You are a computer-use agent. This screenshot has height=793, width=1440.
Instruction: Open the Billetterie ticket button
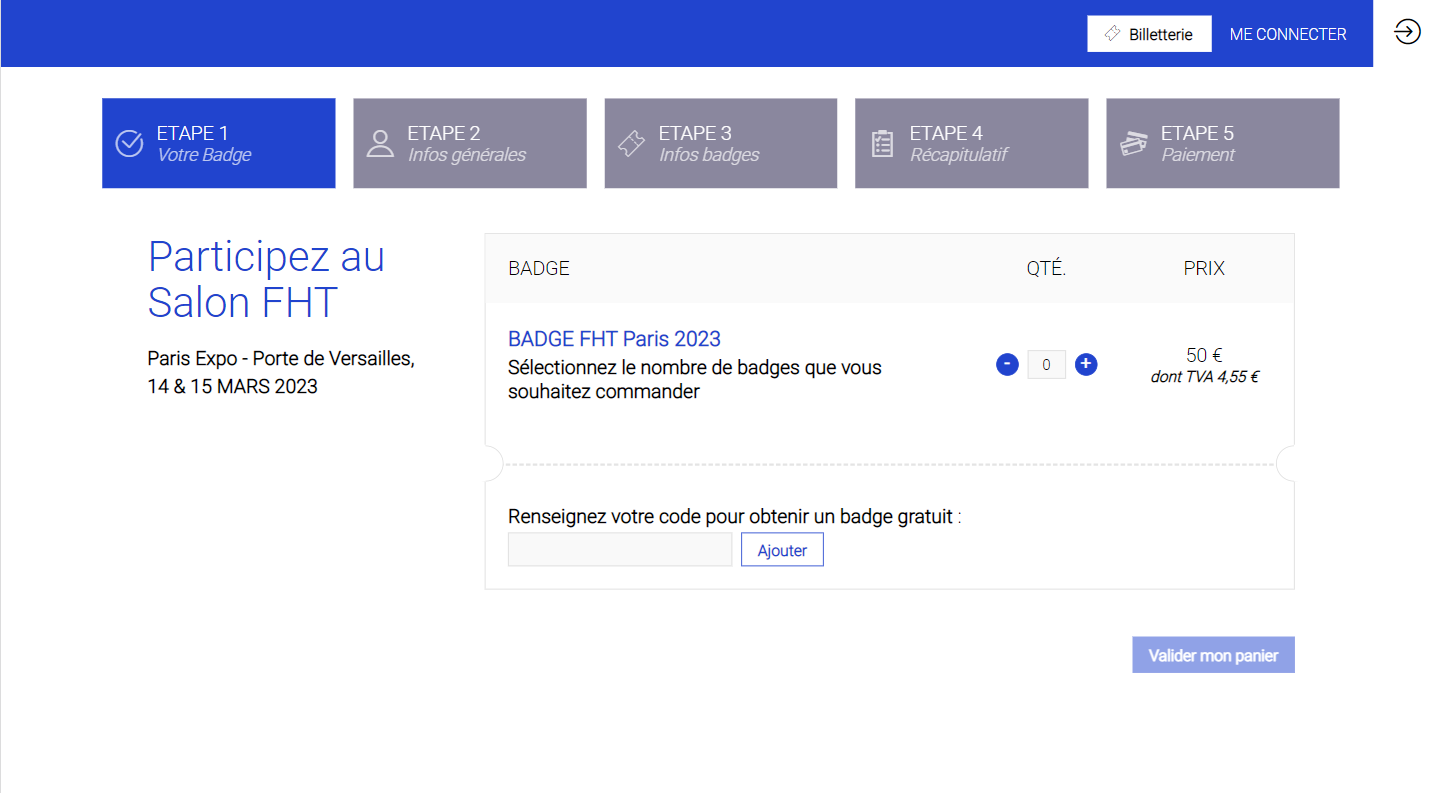1149,34
